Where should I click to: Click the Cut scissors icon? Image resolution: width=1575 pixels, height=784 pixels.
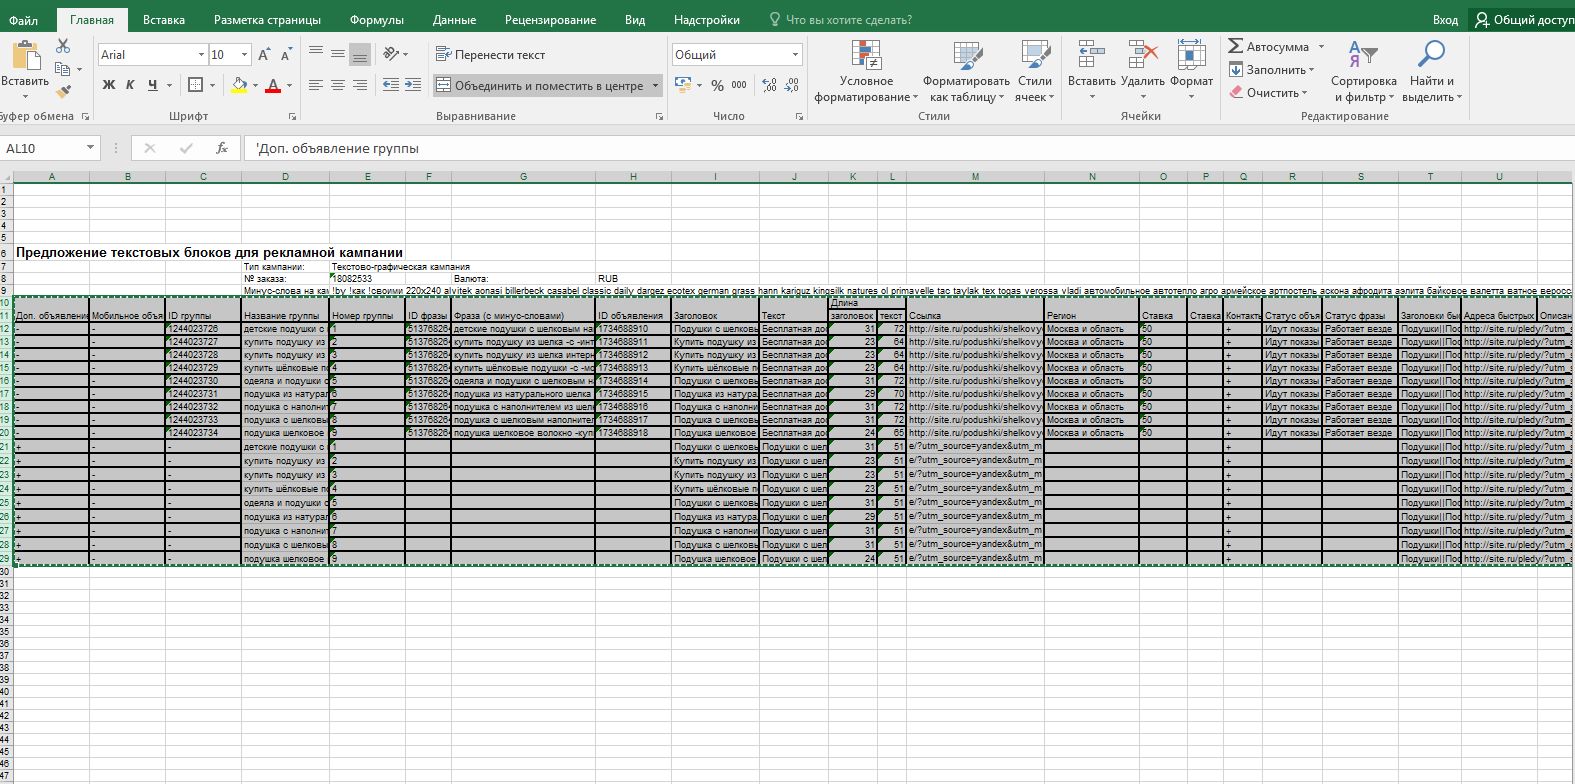click(x=63, y=46)
